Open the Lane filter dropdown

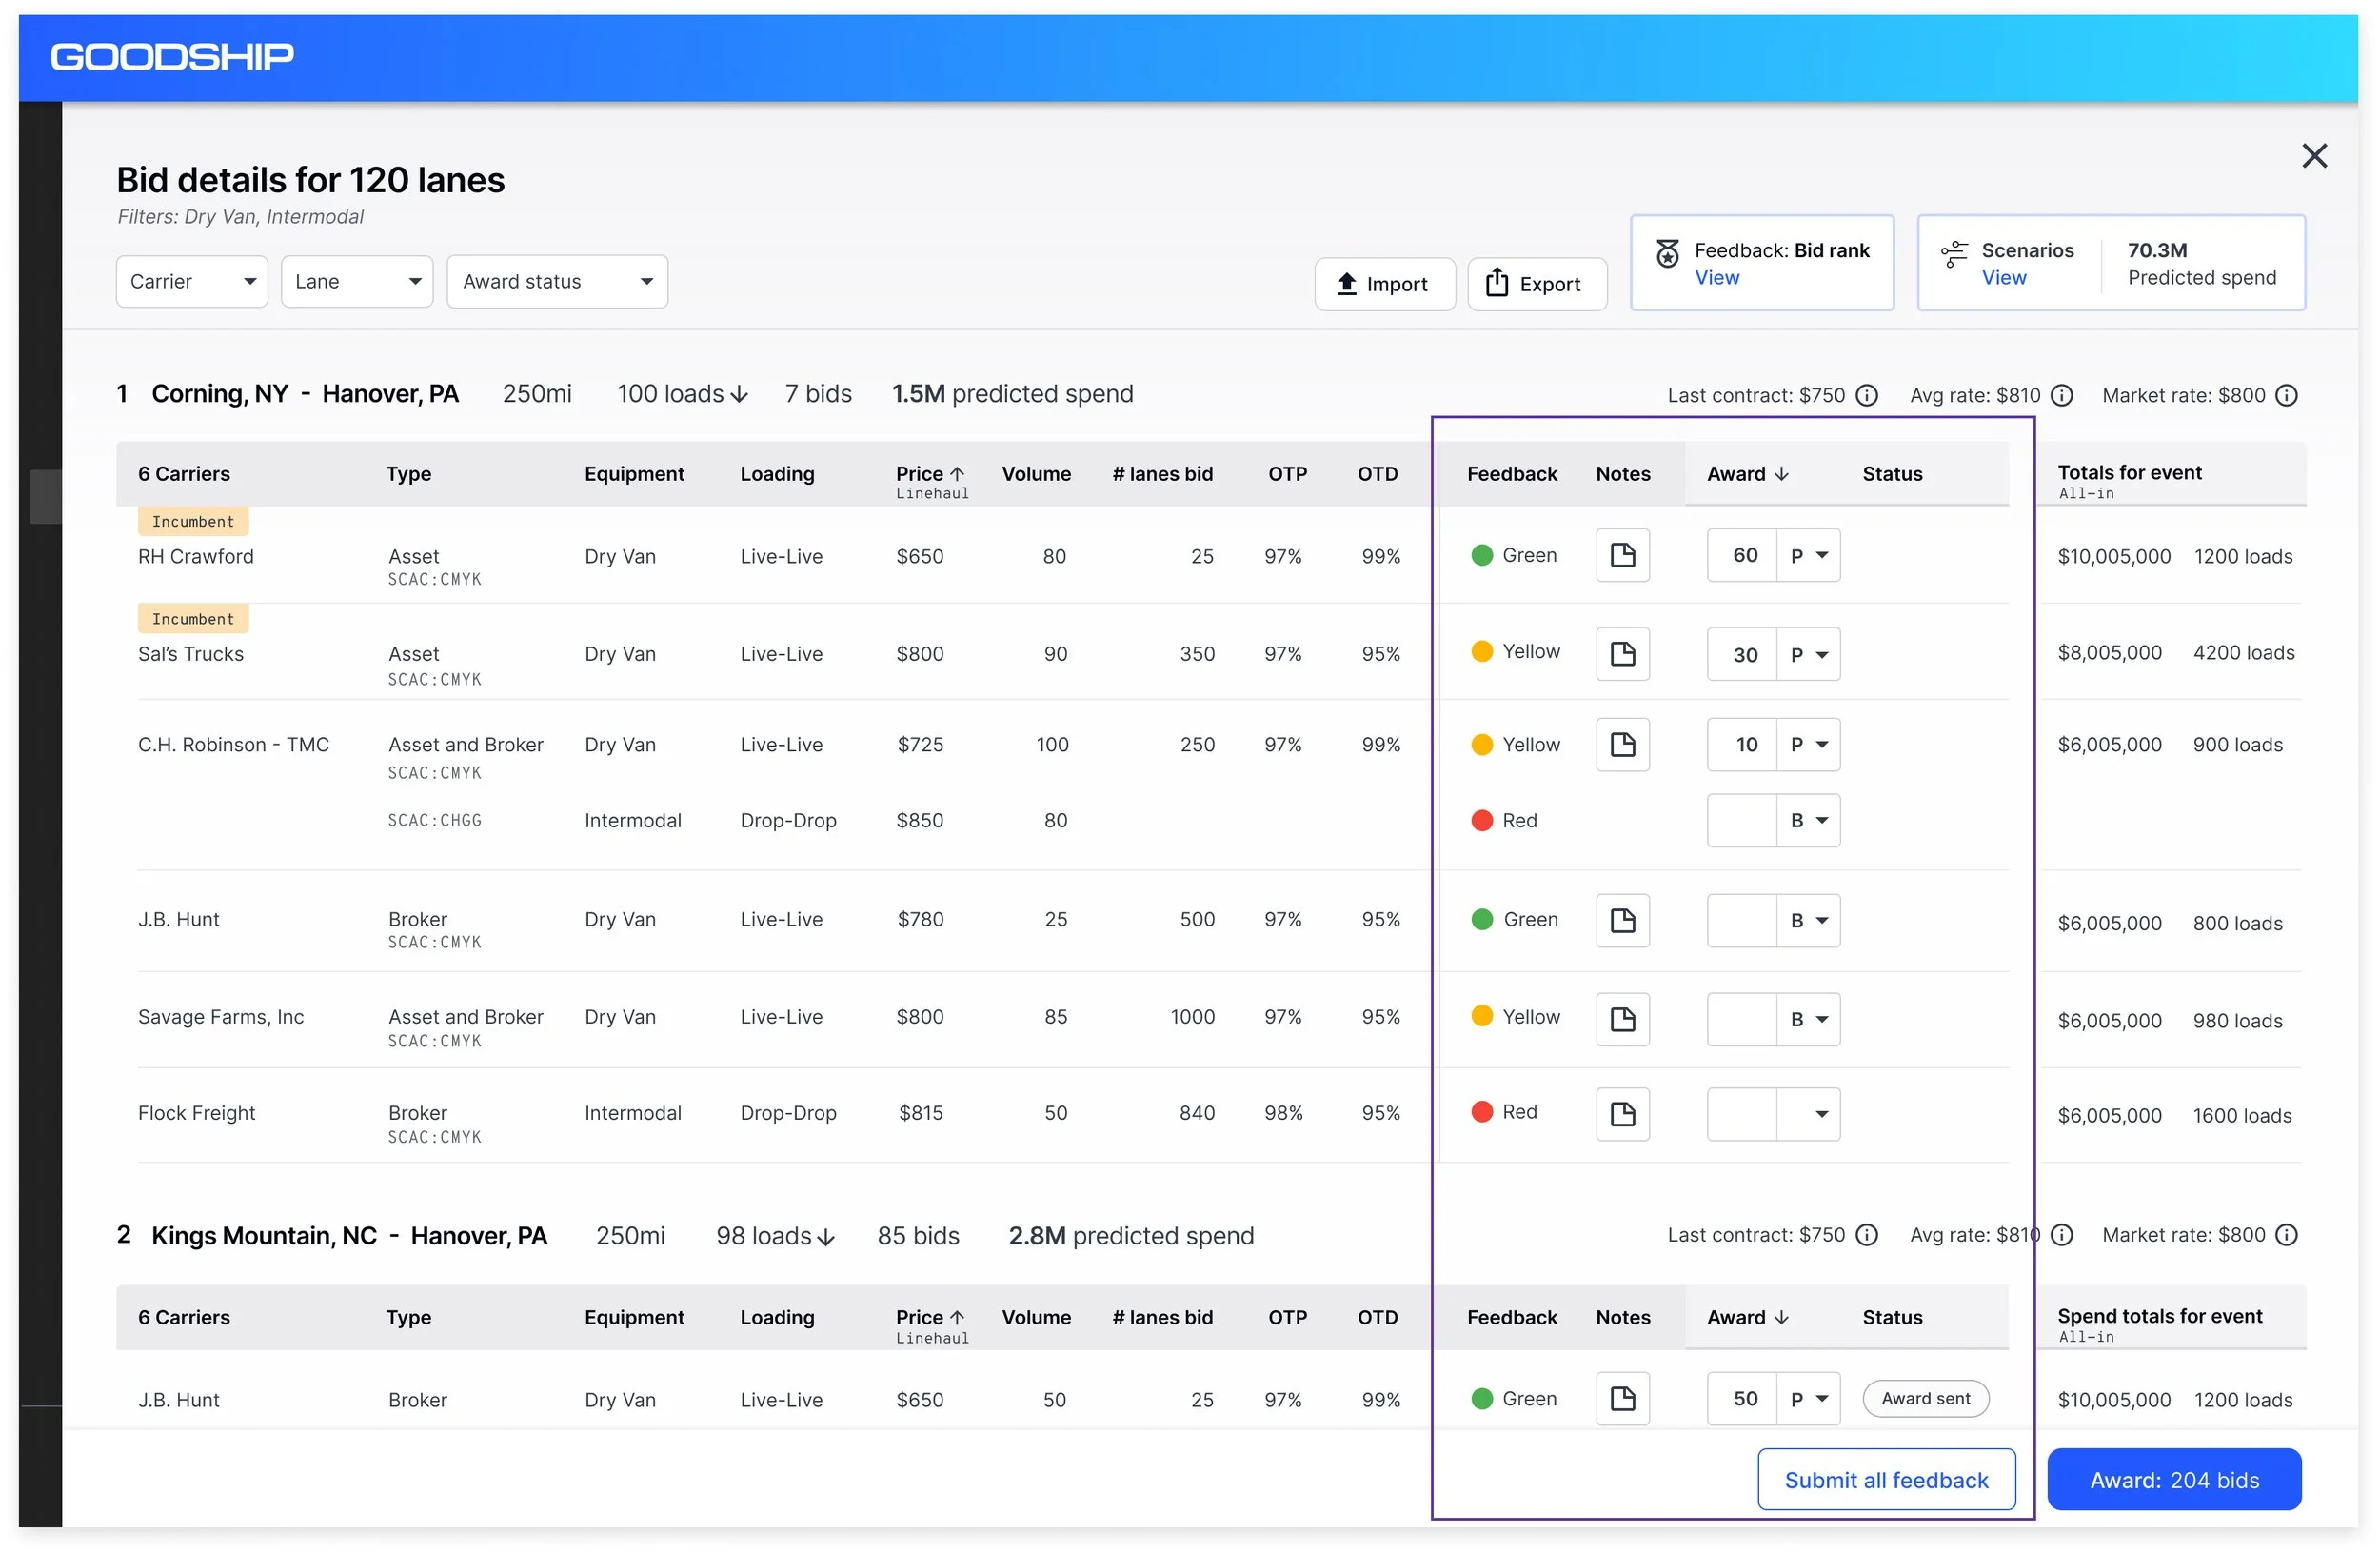[357, 282]
